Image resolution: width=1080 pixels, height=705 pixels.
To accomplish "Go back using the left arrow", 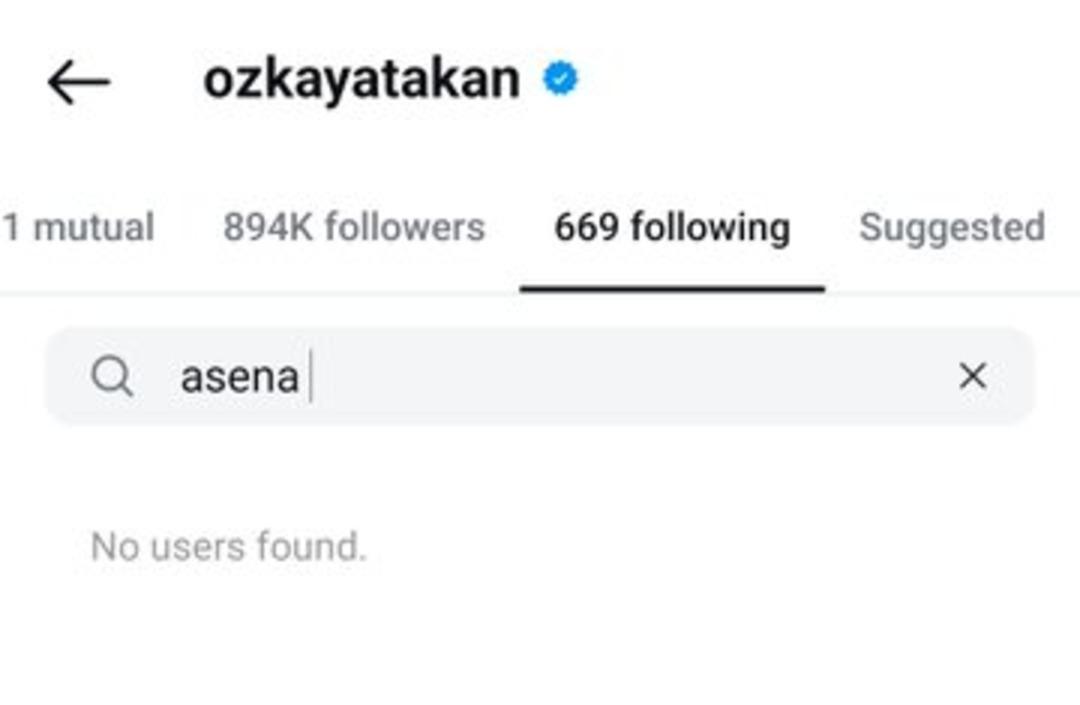I will [x=79, y=82].
